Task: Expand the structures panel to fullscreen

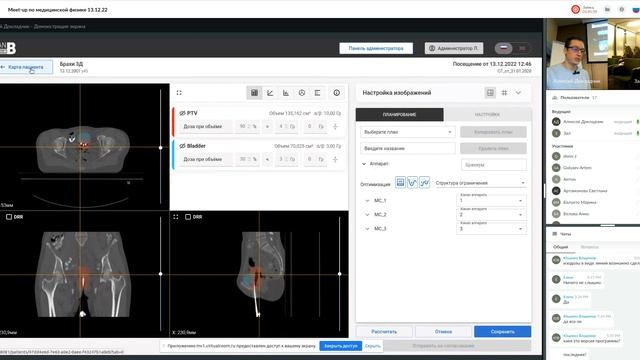Action: (179, 93)
